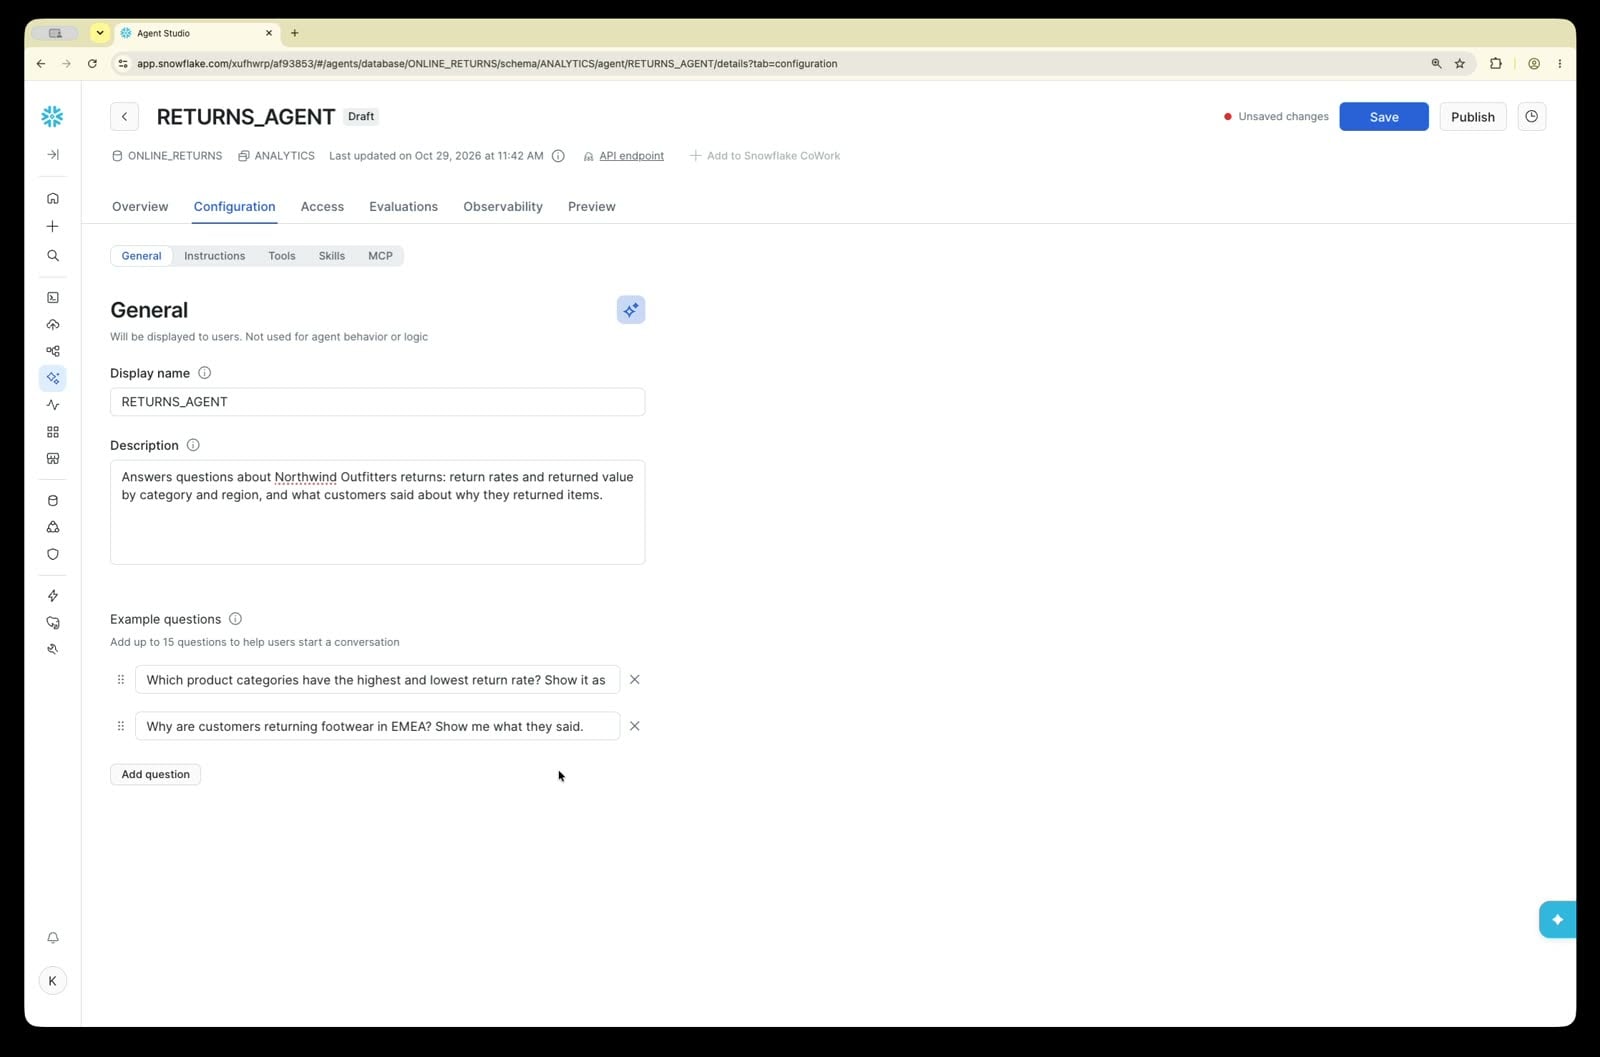Click the AI generate sparkle button beside General
This screenshot has height=1057, width=1600.
[631, 310]
